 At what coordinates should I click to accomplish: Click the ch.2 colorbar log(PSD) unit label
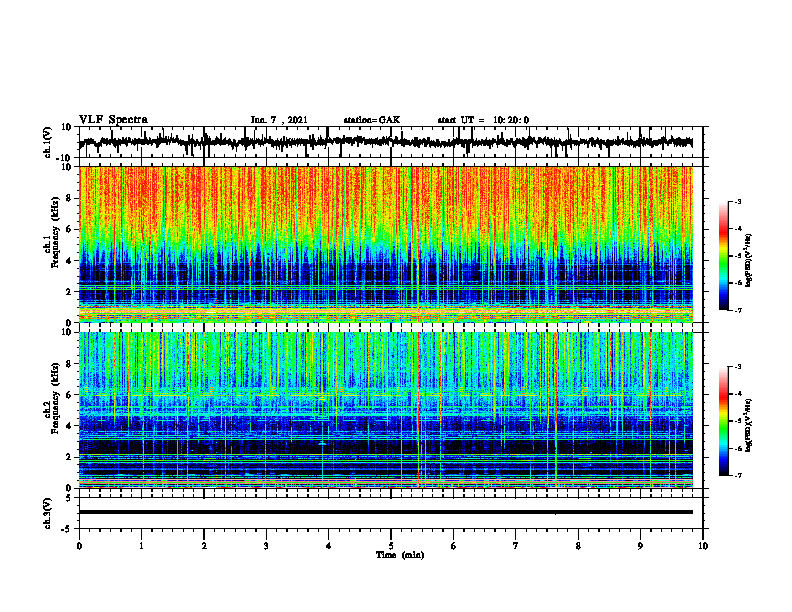(x=749, y=425)
